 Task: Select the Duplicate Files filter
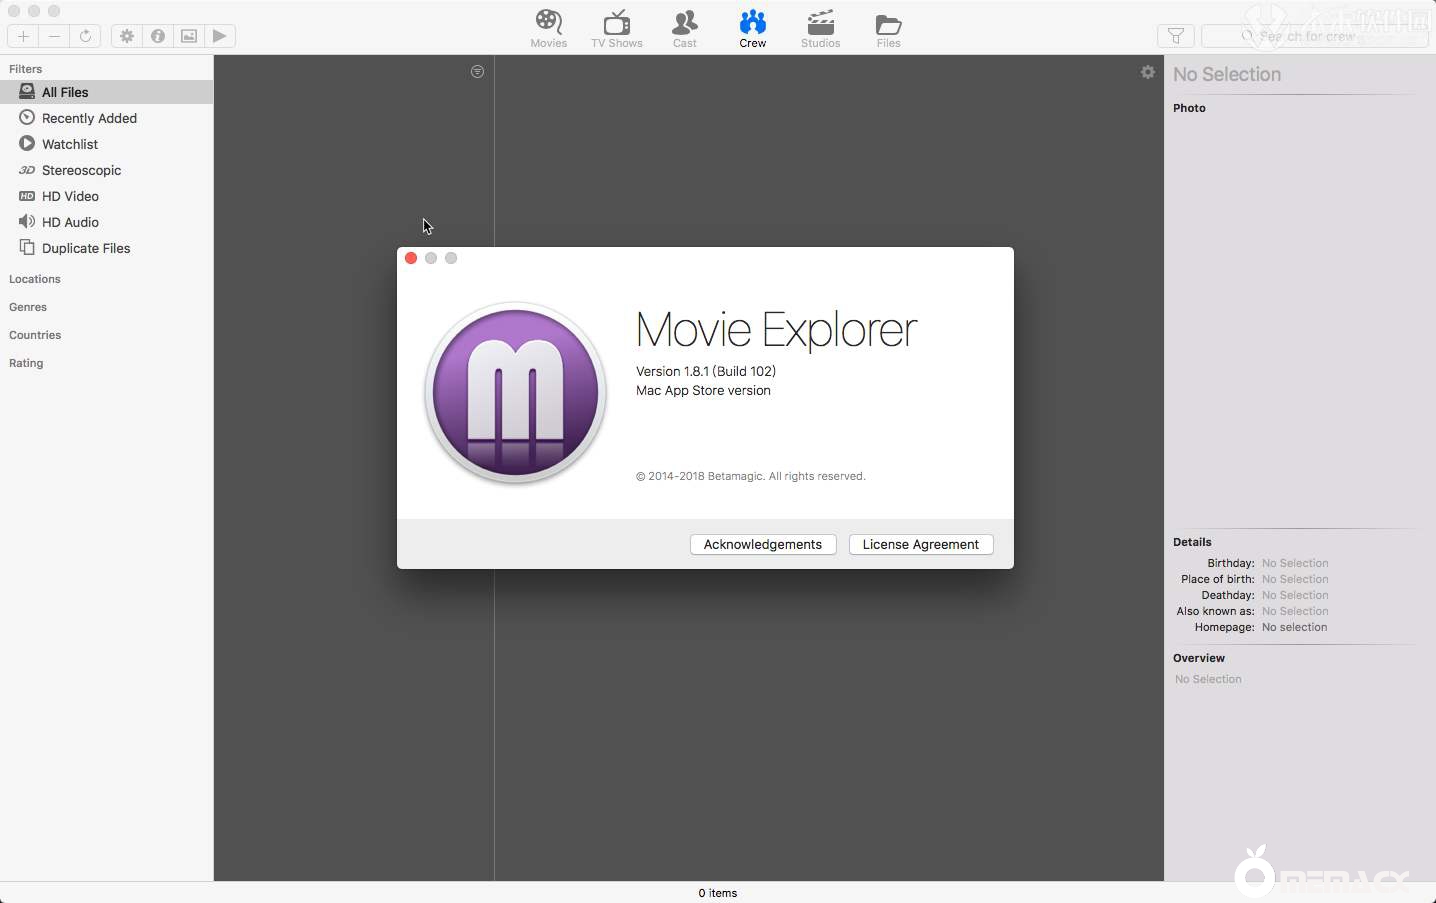click(x=86, y=248)
